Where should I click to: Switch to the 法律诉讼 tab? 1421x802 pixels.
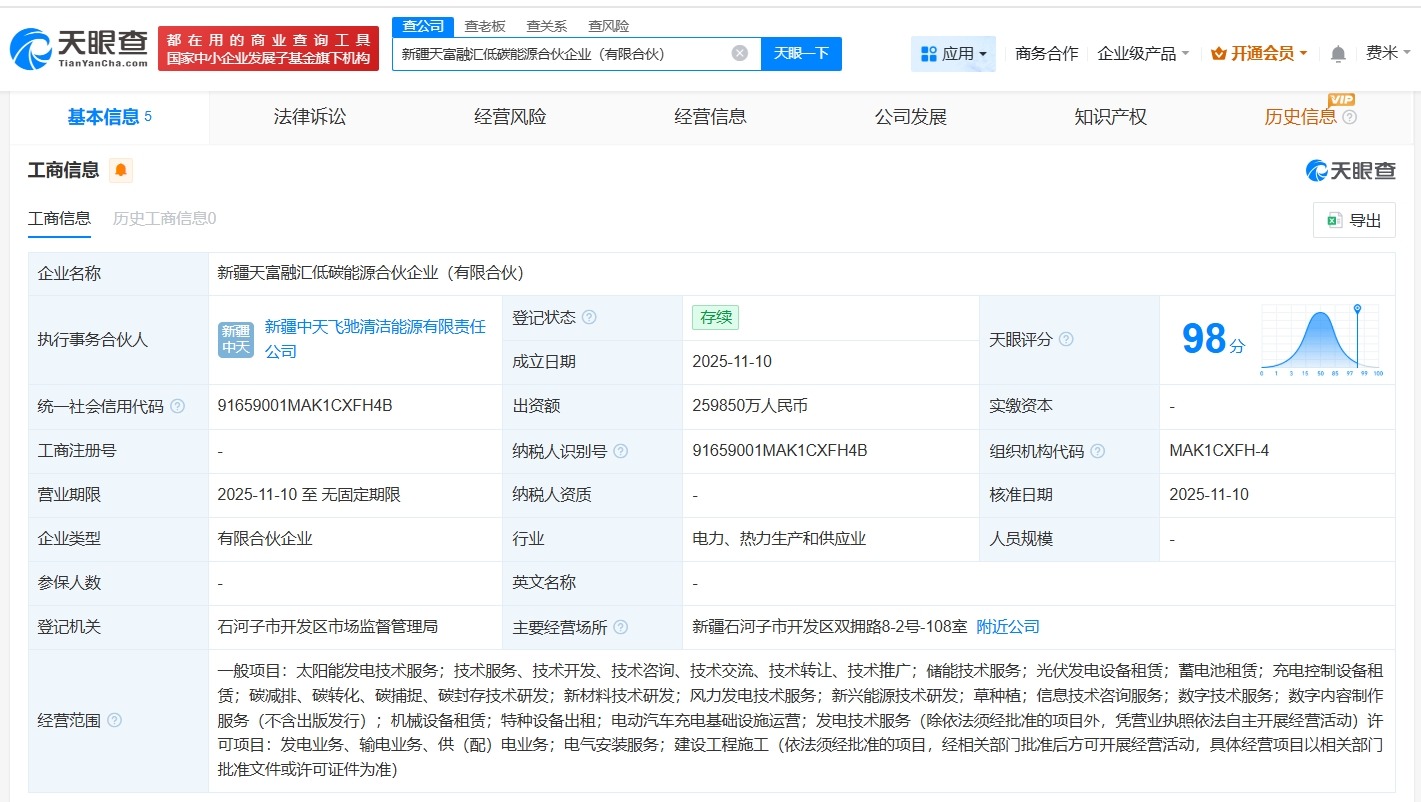[309, 116]
